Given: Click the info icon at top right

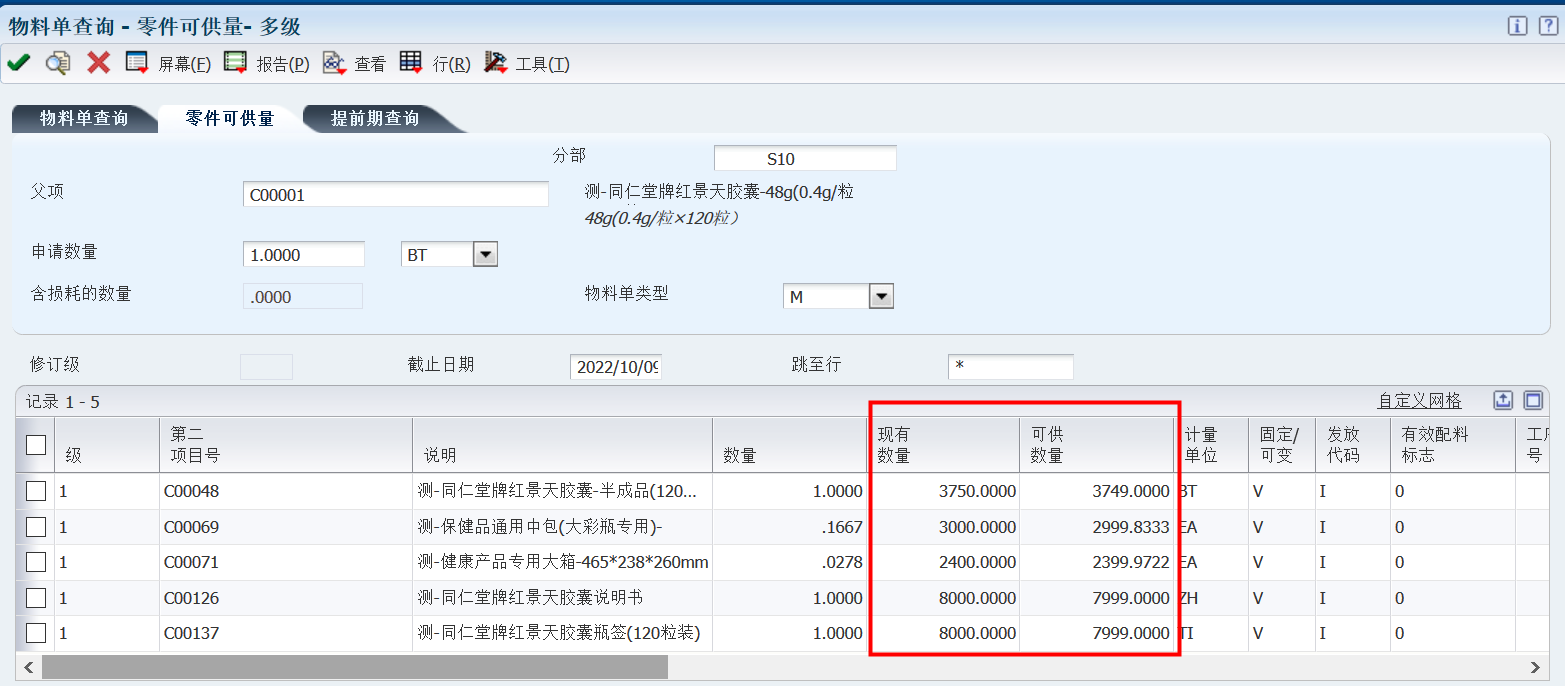Looking at the screenshot, I should 1517,26.
